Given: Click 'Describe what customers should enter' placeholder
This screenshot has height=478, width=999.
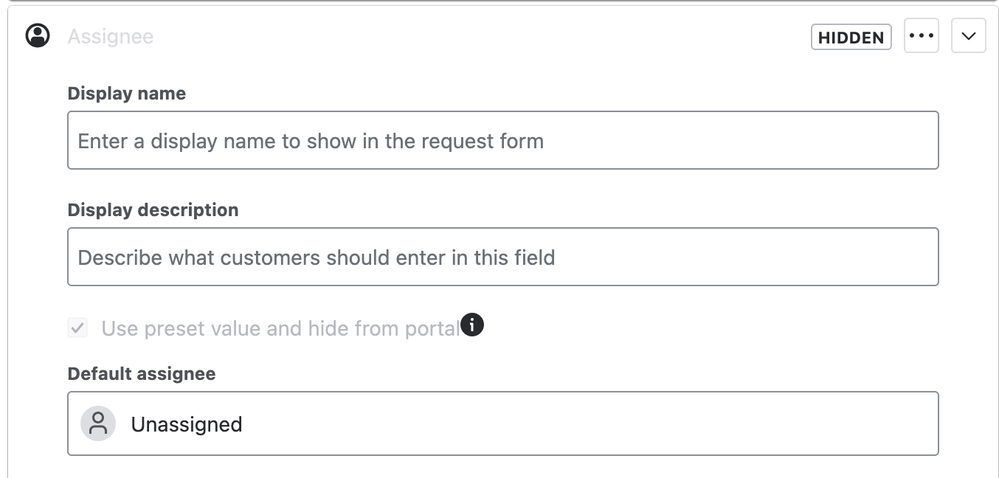Looking at the screenshot, I should pyautogui.click(x=316, y=257).
